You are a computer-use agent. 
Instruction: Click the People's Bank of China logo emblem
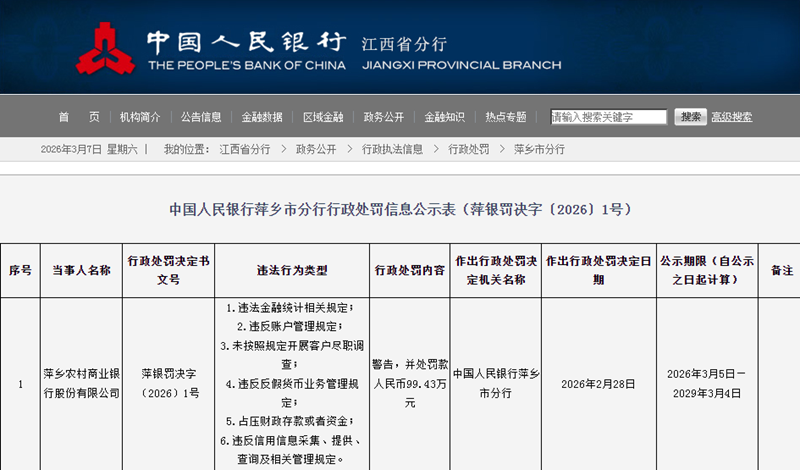coord(107,49)
